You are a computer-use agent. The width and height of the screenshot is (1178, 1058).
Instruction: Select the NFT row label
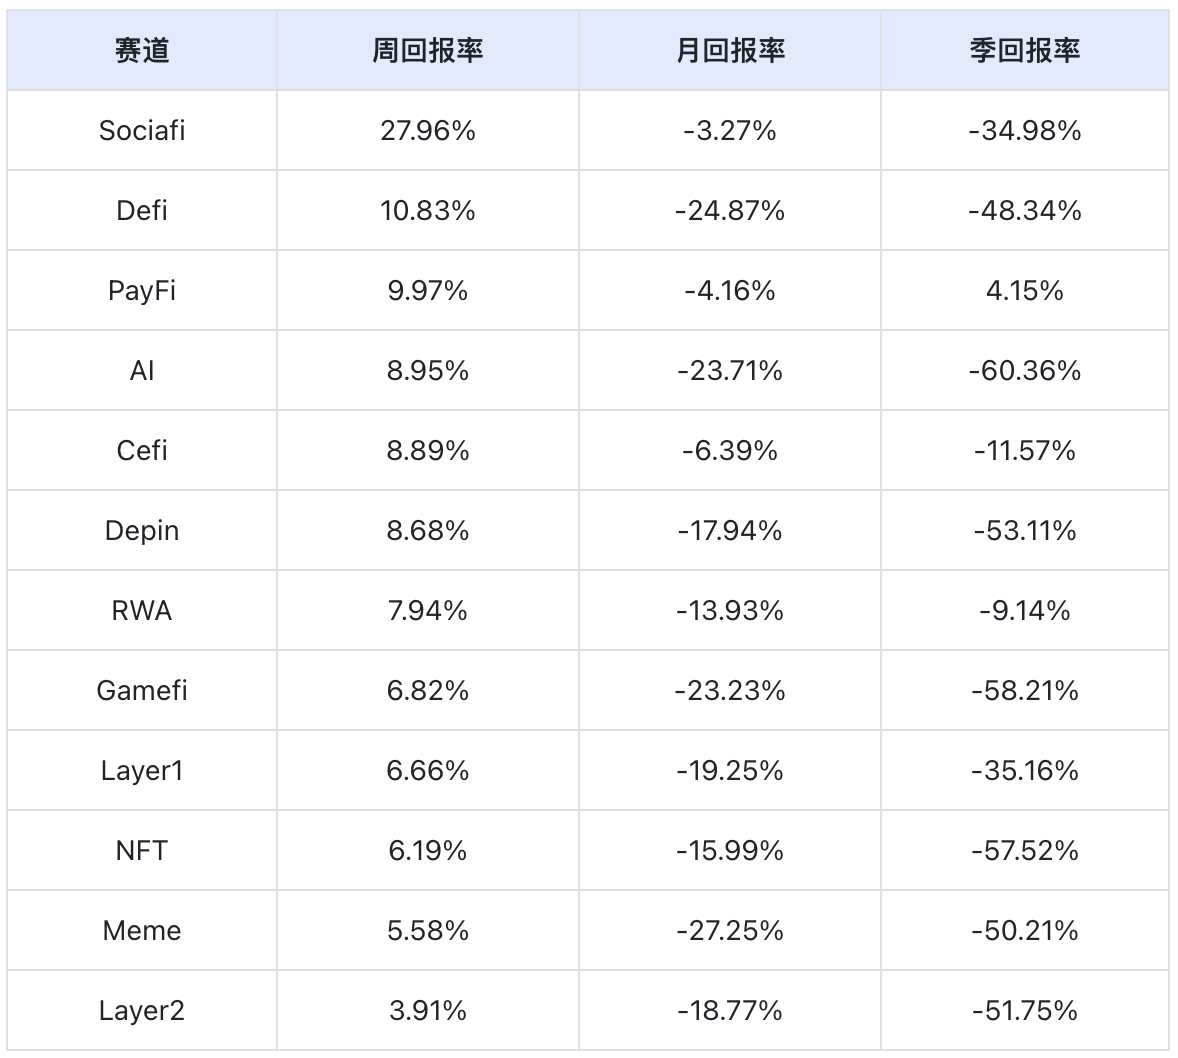142,851
